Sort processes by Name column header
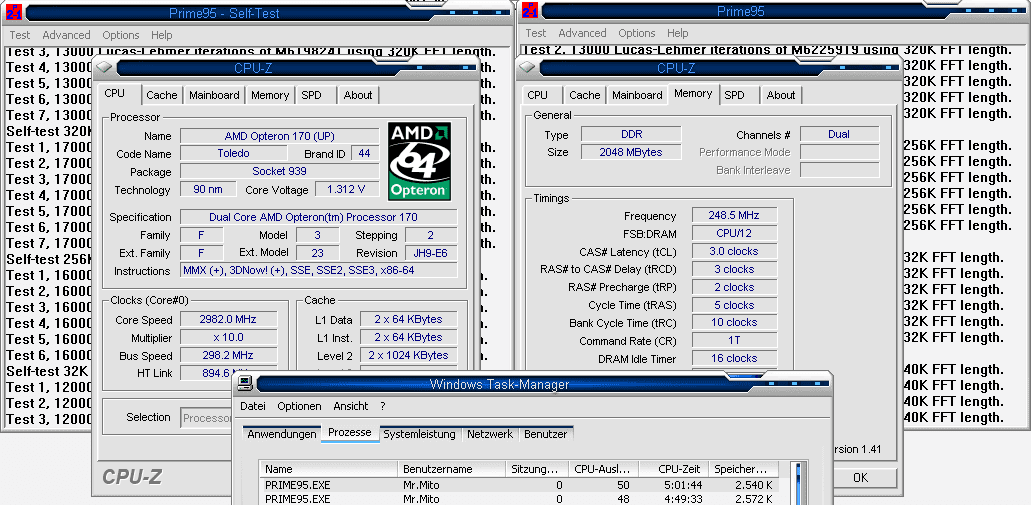 click(x=329, y=469)
